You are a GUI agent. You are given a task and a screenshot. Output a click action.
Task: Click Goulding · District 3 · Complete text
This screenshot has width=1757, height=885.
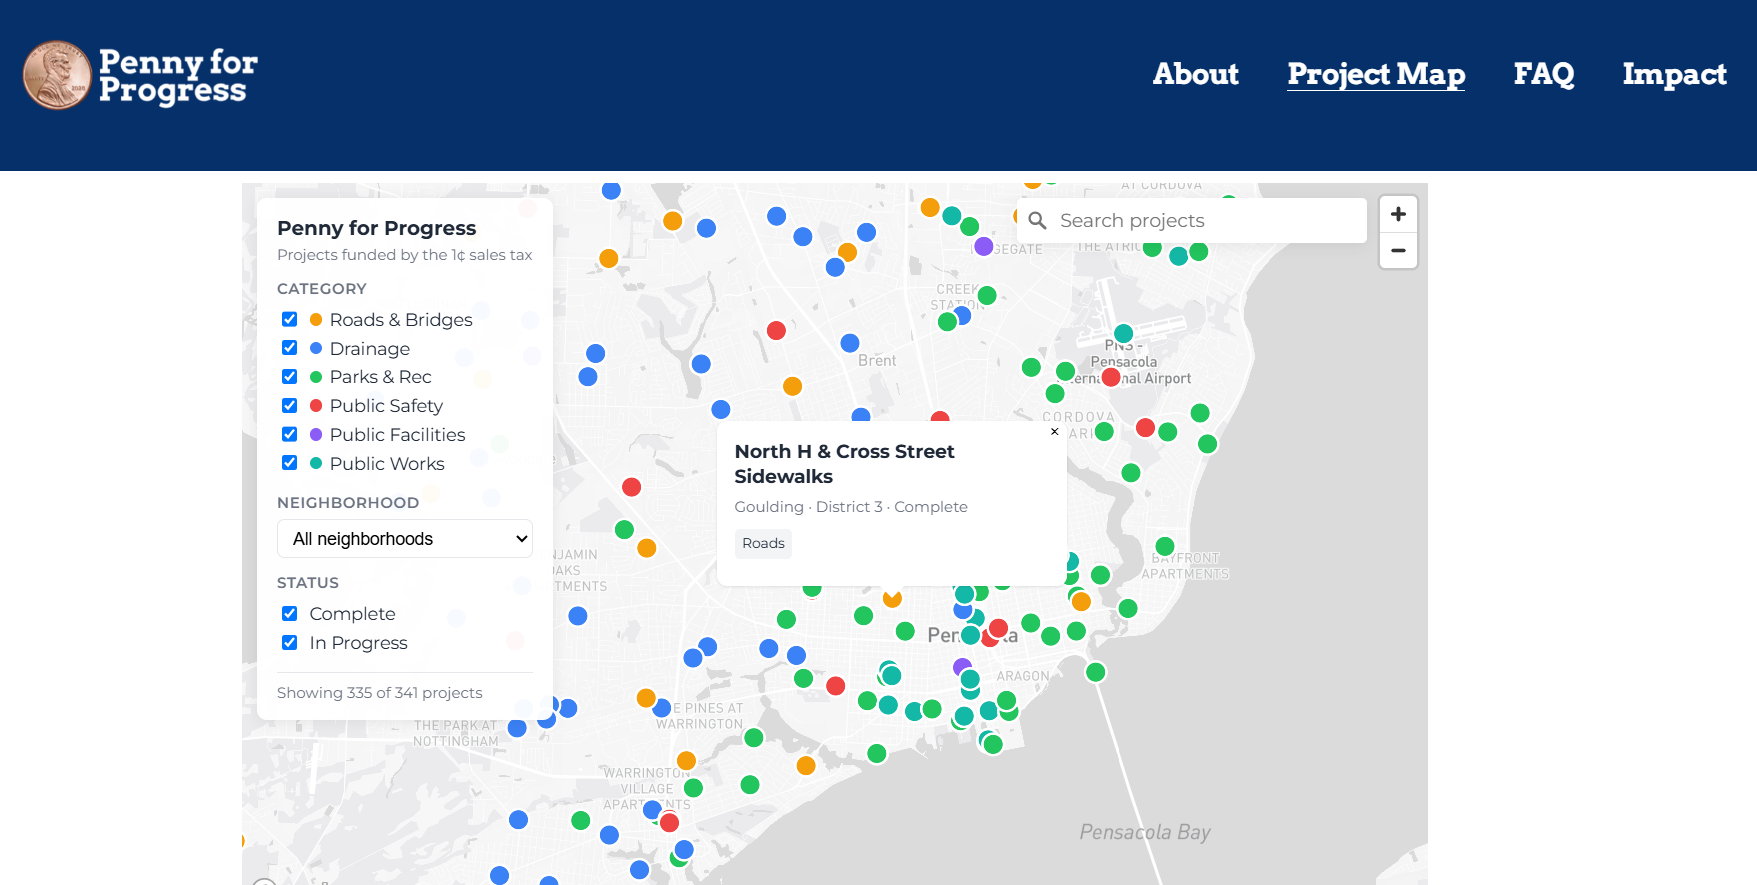851,507
